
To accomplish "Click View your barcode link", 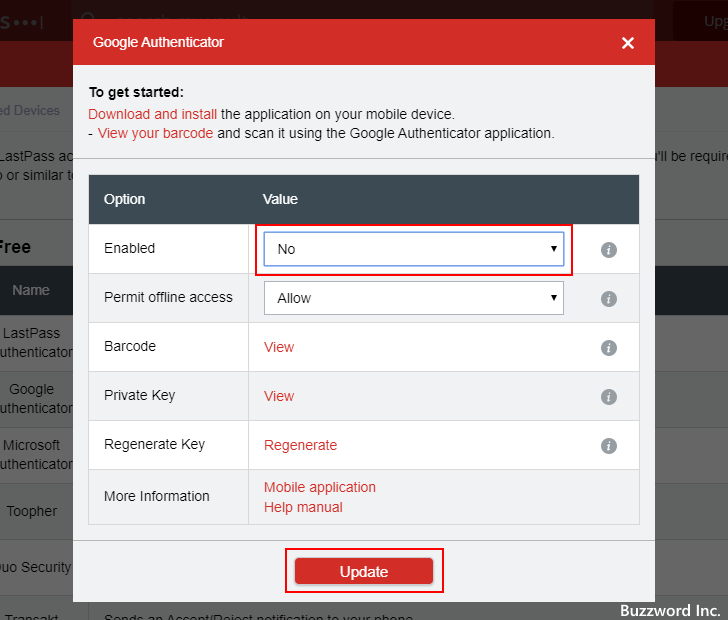I will click(156, 133).
